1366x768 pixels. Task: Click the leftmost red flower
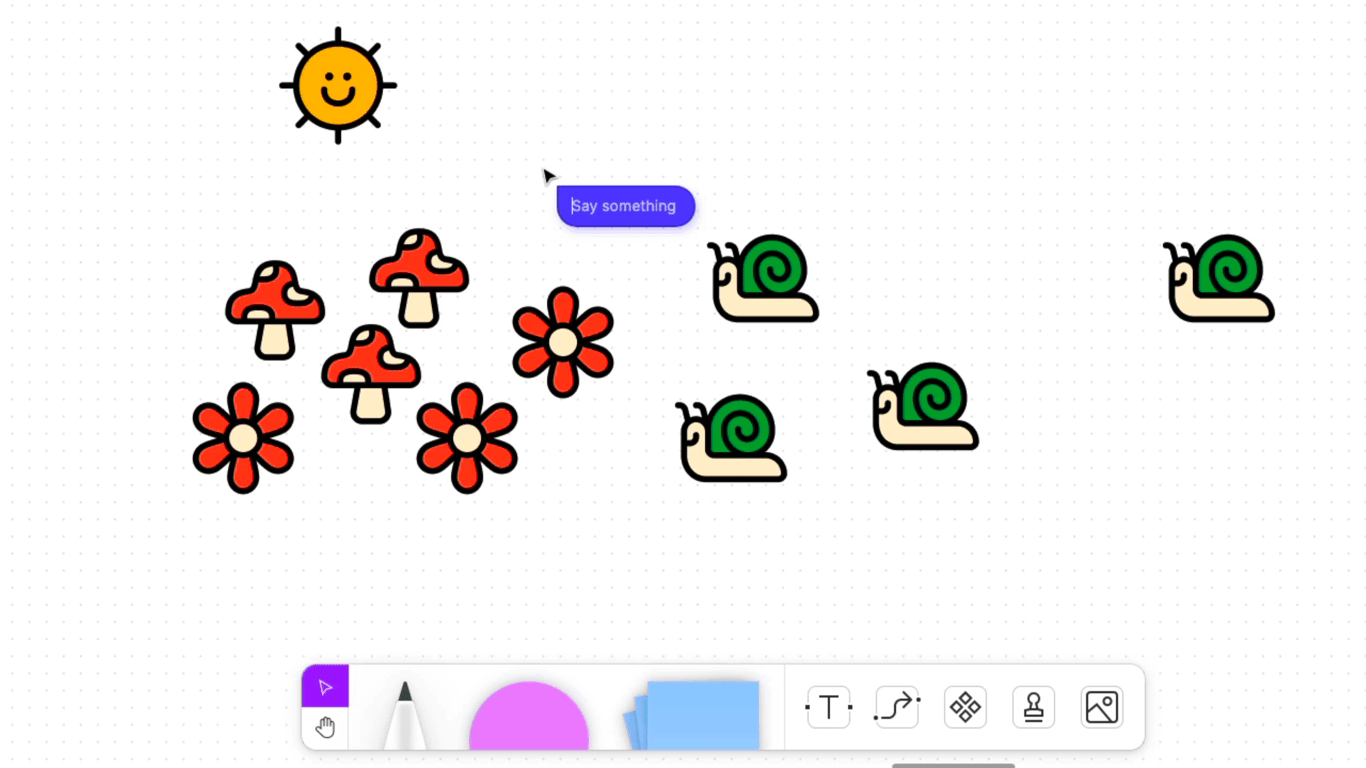pyautogui.click(x=243, y=438)
